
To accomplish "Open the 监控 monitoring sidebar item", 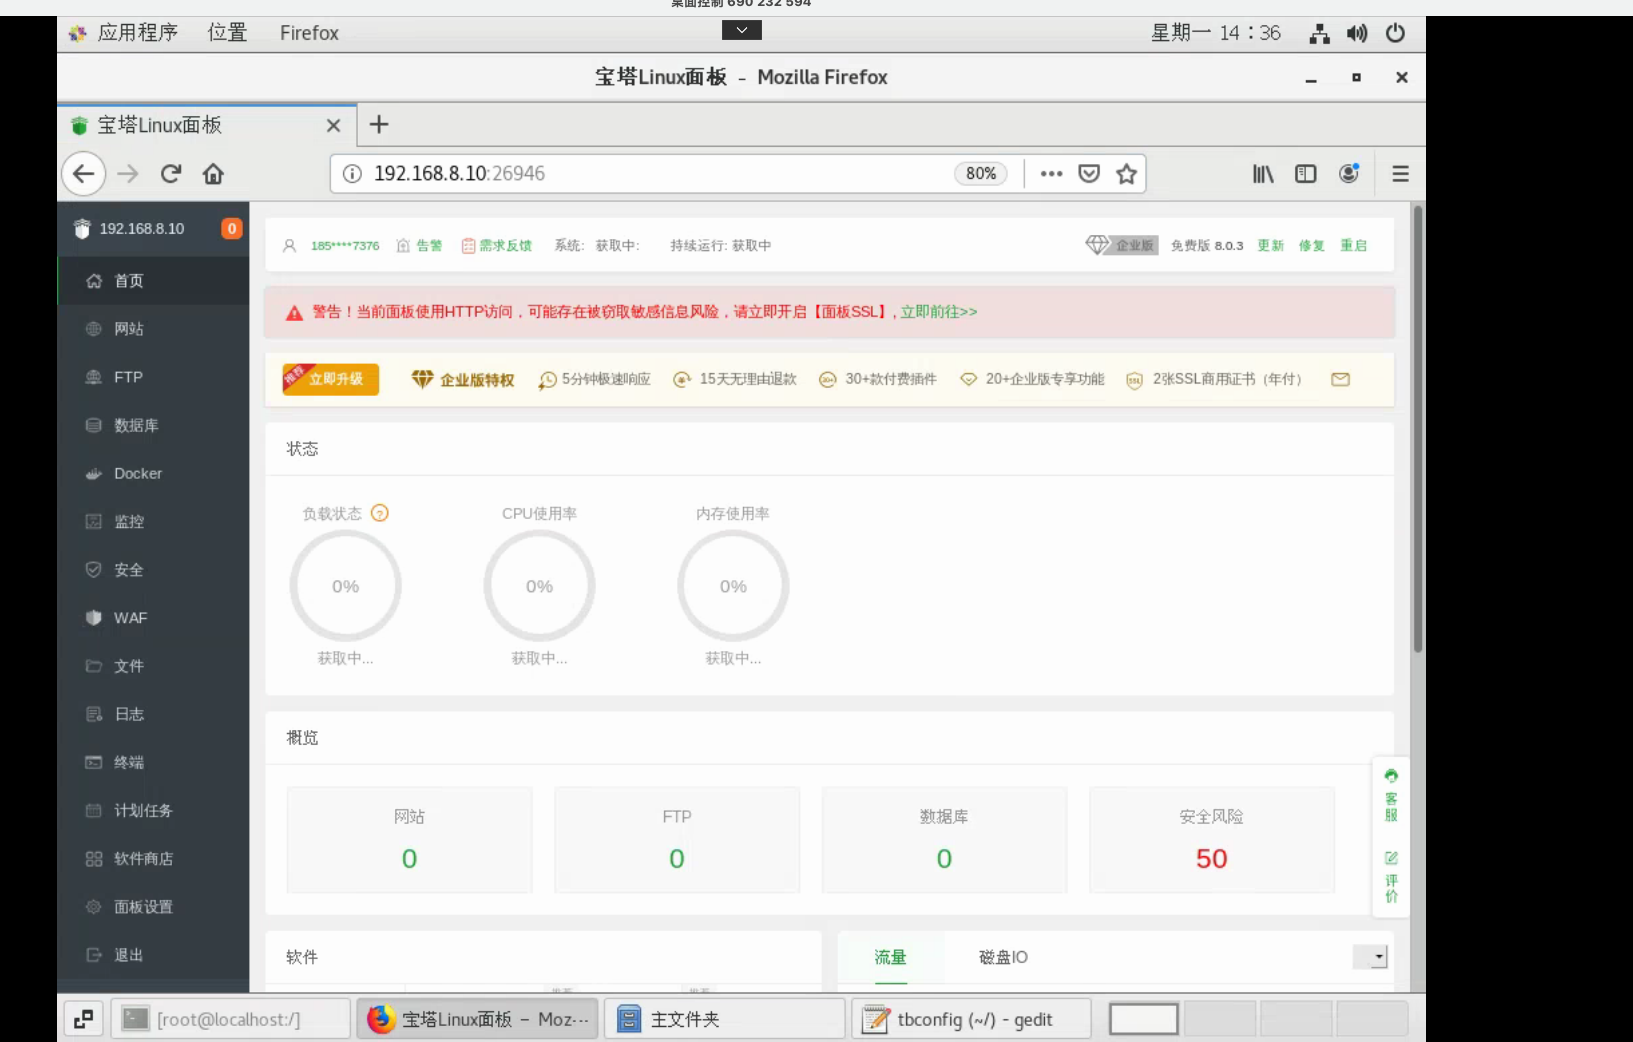I will [153, 521].
